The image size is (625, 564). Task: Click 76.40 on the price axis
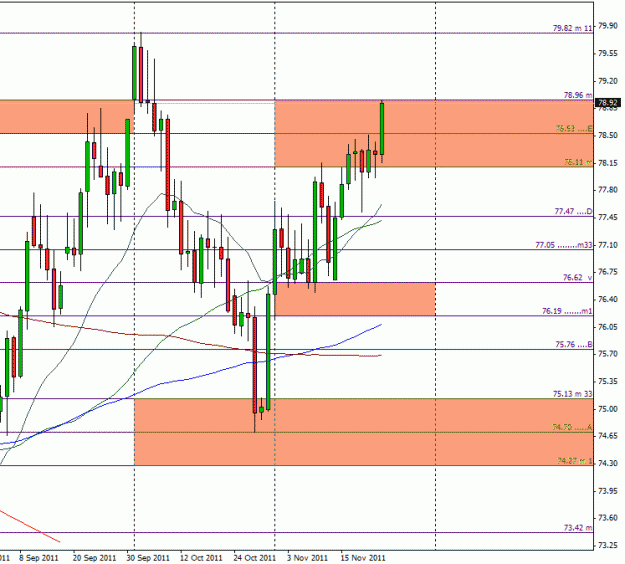pos(608,300)
